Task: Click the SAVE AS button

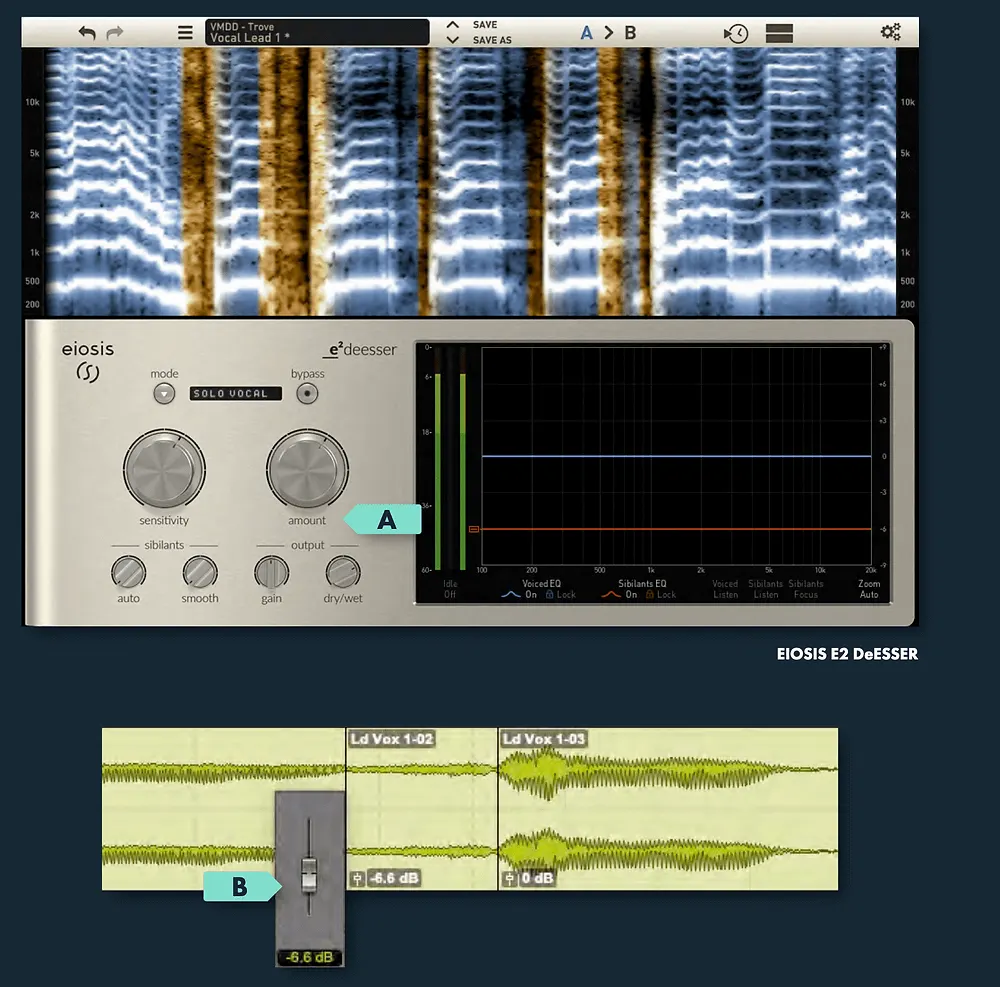Action: coord(492,40)
